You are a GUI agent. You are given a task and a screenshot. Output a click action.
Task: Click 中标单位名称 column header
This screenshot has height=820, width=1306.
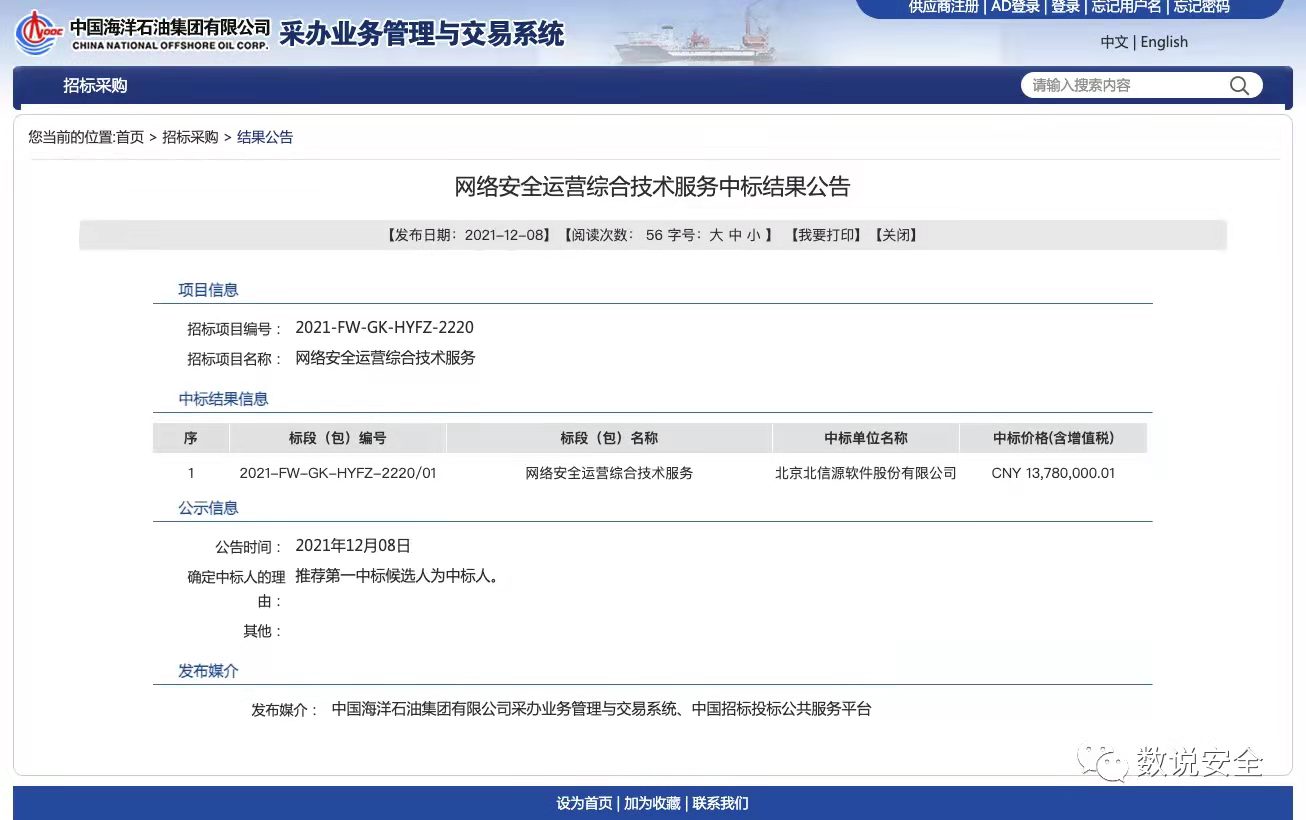(x=866, y=438)
